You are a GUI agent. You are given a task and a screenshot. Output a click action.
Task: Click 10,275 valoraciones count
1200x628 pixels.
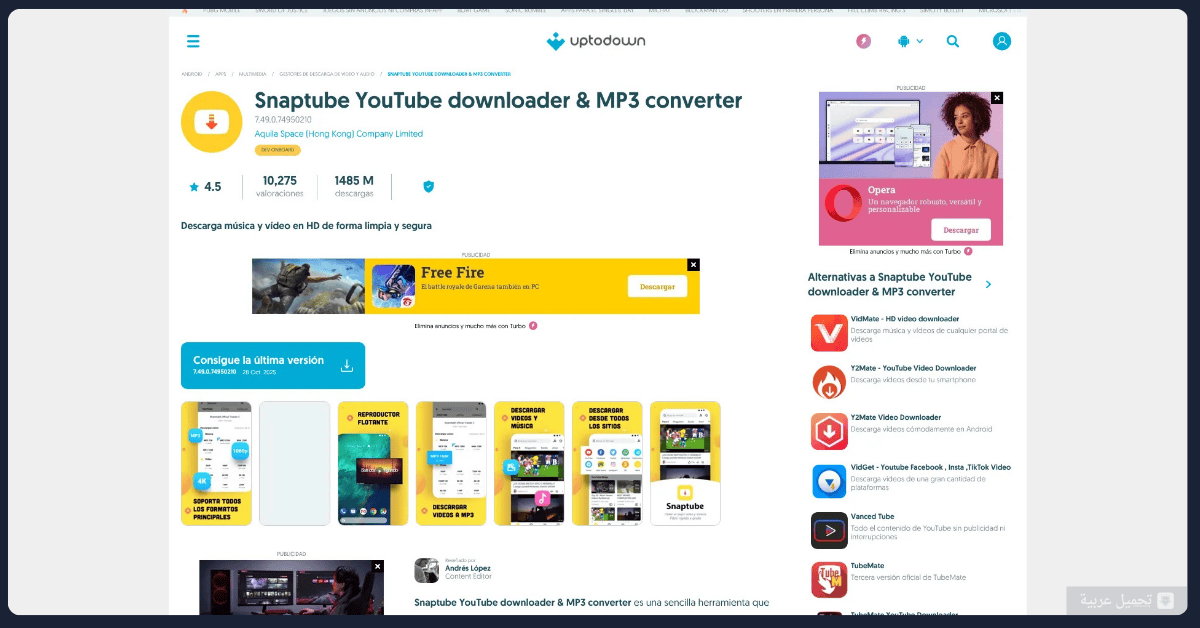pyautogui.click(x=280, y=186)
